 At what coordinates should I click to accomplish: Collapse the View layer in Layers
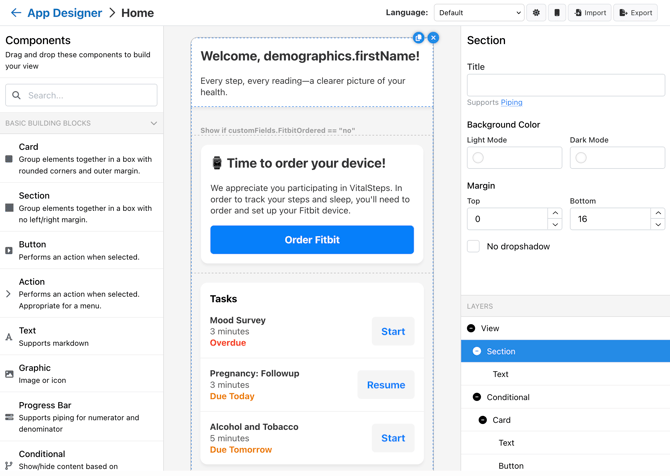pos(471,328)
